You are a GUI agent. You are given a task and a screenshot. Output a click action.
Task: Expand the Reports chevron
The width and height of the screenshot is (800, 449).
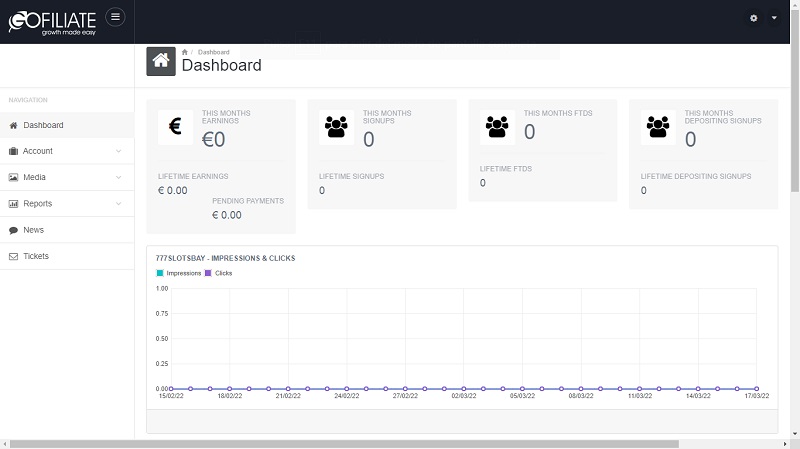coord(118,204)
